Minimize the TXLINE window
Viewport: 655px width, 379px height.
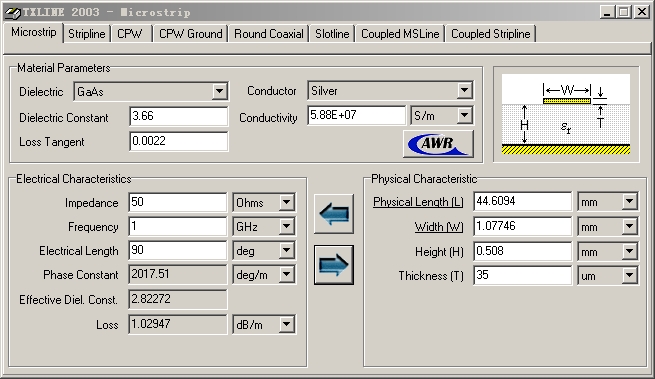tap(608, 12)
